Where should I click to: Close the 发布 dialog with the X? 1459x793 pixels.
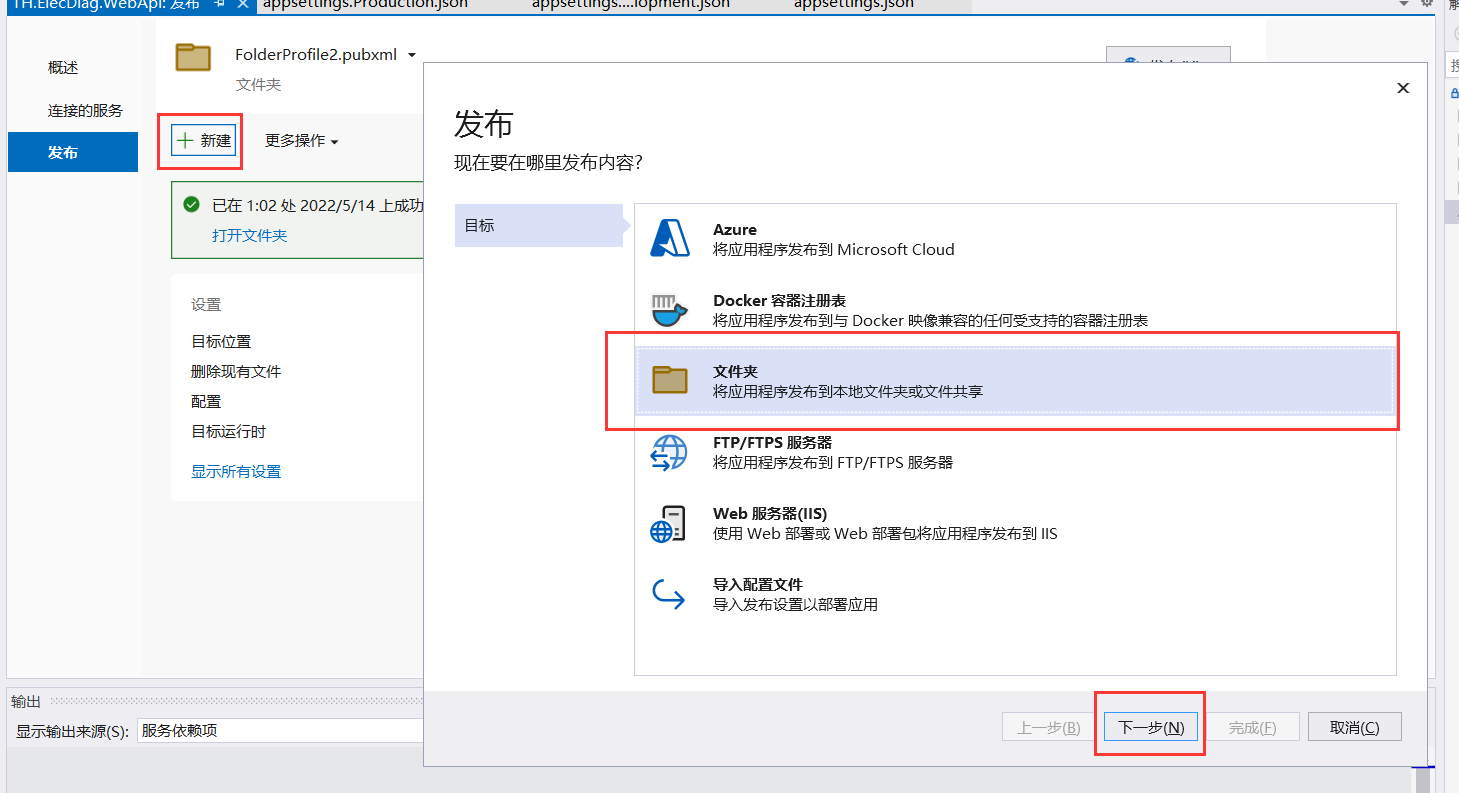click(x=1403, y=88)
